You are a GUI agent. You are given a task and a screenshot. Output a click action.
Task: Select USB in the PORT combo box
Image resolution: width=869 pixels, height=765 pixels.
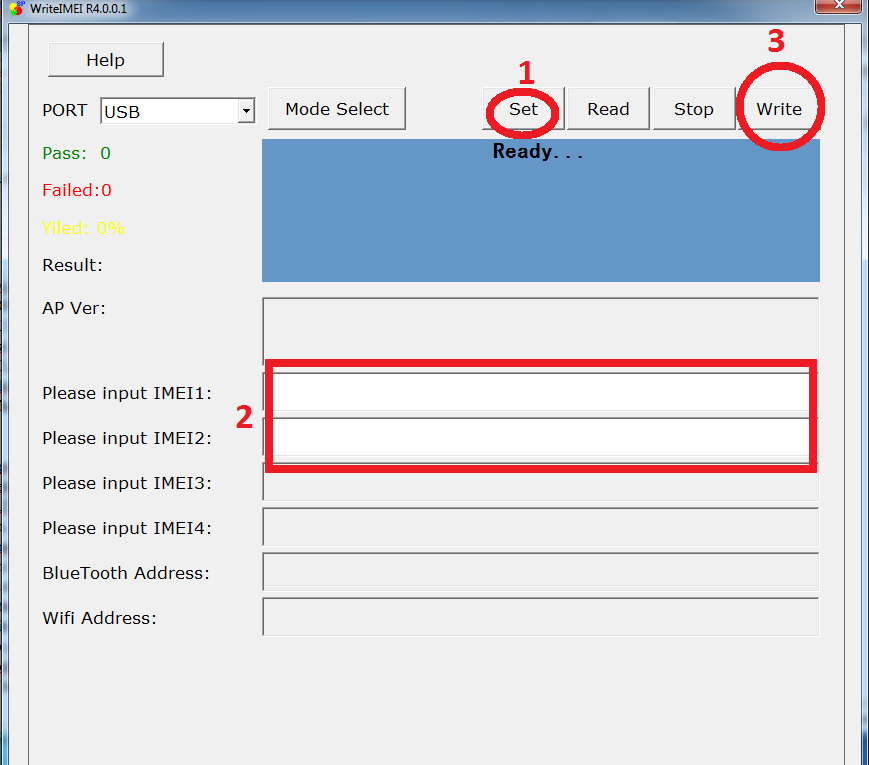point(160,111)
